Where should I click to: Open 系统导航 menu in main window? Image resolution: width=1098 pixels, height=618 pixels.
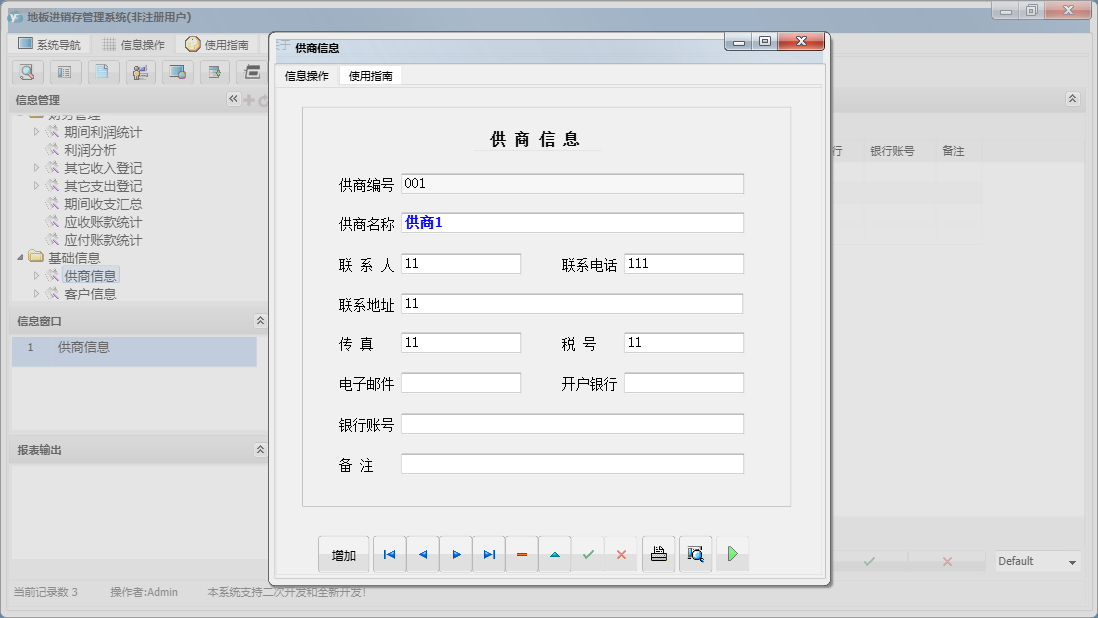pos(50,44)
